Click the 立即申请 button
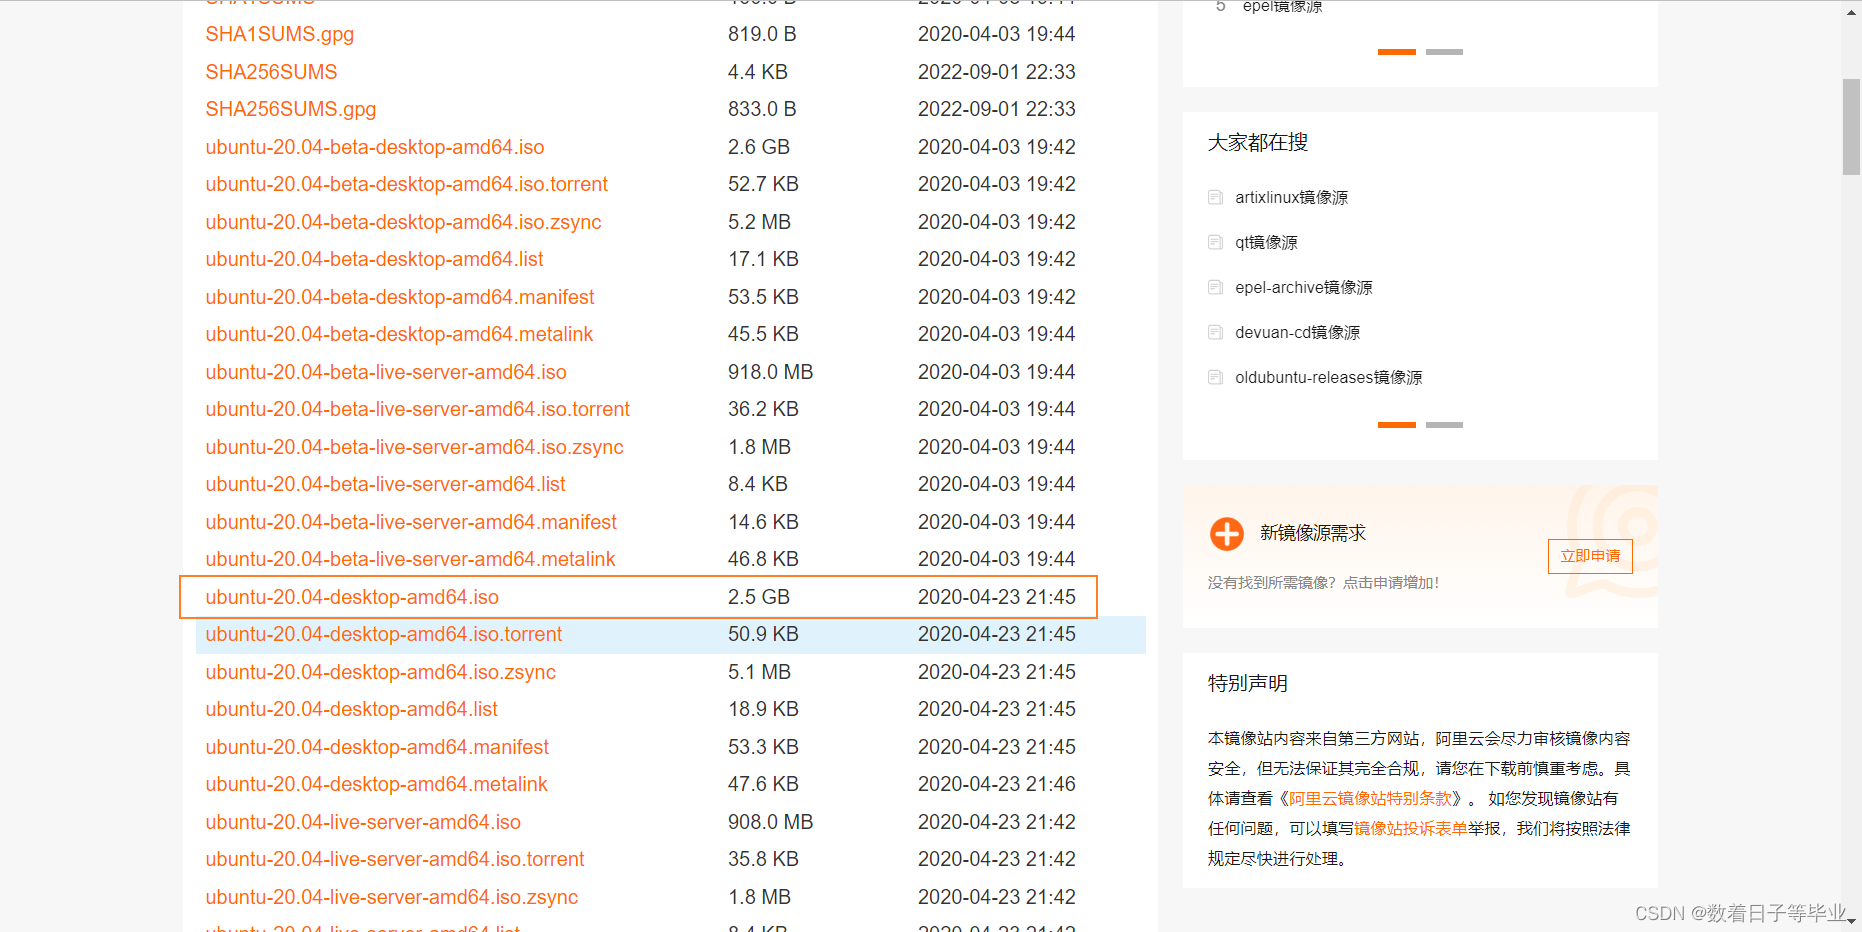The image size is (1862, 932). [x=1590, y=556]
